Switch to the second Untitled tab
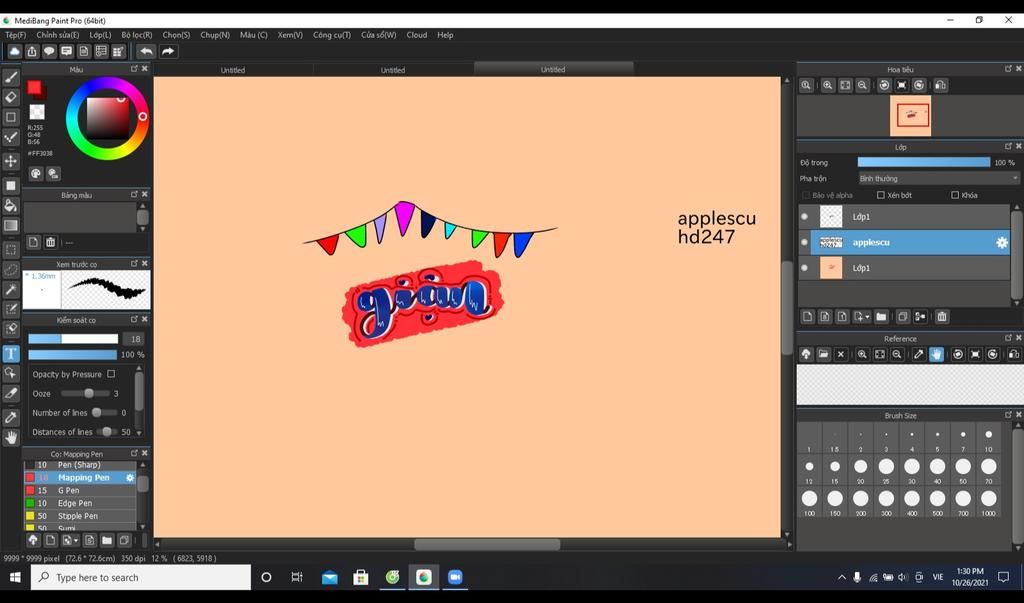This screenshot has height=603, width=1024. (393, 70)
